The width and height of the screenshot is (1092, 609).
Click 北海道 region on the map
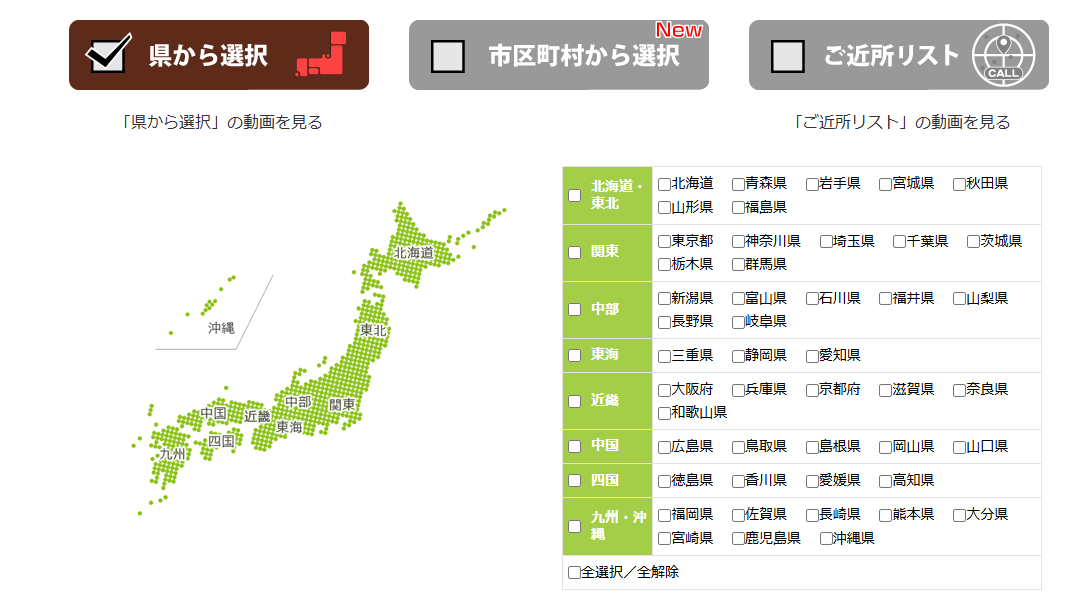click(414, 252)
